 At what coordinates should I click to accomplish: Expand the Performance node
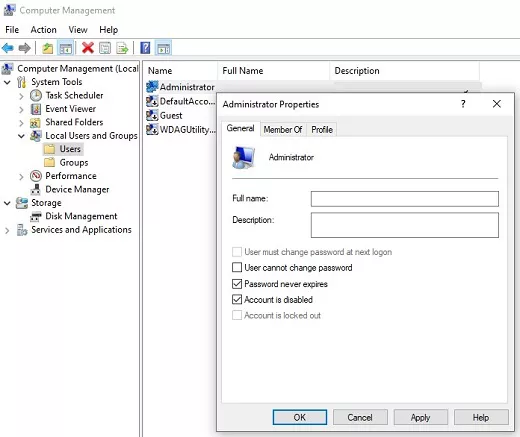pos(21,176)
